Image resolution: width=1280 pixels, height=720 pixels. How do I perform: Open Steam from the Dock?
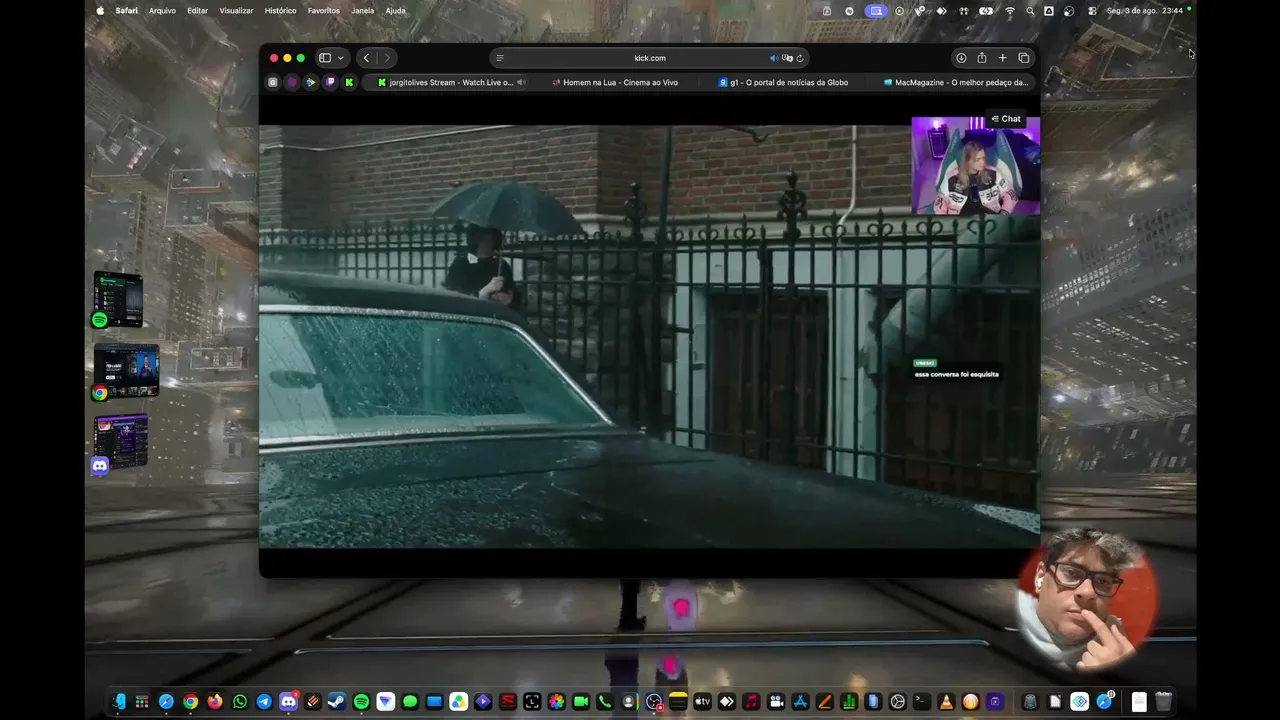337,702
